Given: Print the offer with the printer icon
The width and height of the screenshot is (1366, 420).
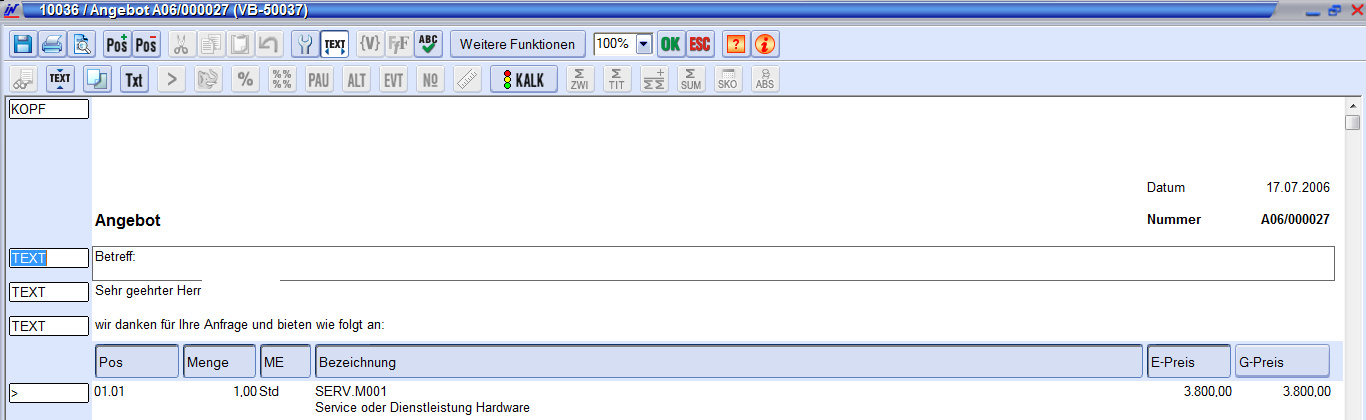Looking at the screenshot, I should click(x=52, y=44).
